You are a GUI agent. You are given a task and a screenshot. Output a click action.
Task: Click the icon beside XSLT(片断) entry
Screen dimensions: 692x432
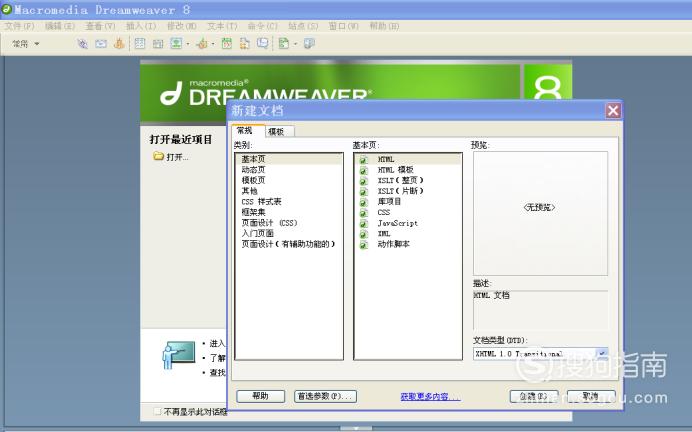[363, 191]
